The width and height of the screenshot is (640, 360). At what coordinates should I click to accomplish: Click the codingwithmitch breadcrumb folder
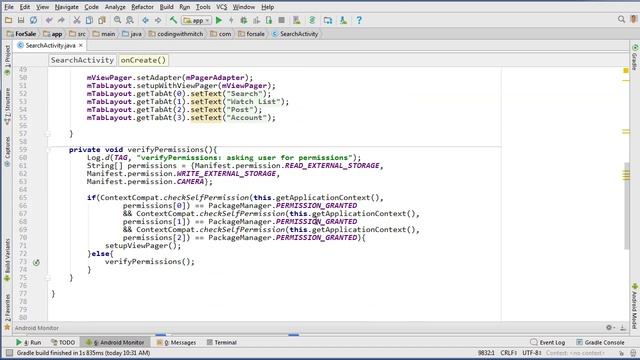(x=176, y=34)
